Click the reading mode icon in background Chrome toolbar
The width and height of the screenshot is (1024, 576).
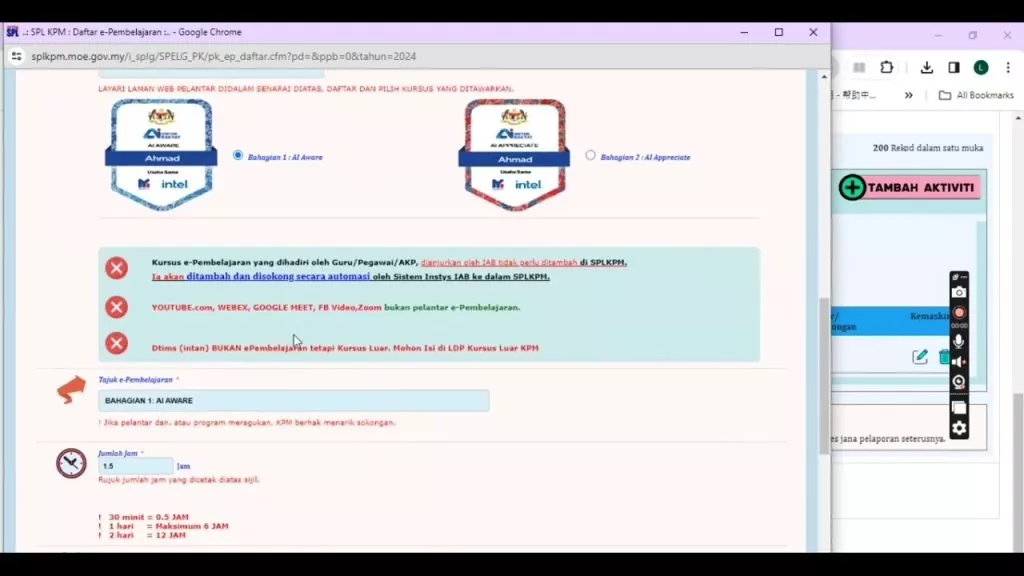click(x=859, y=67)
